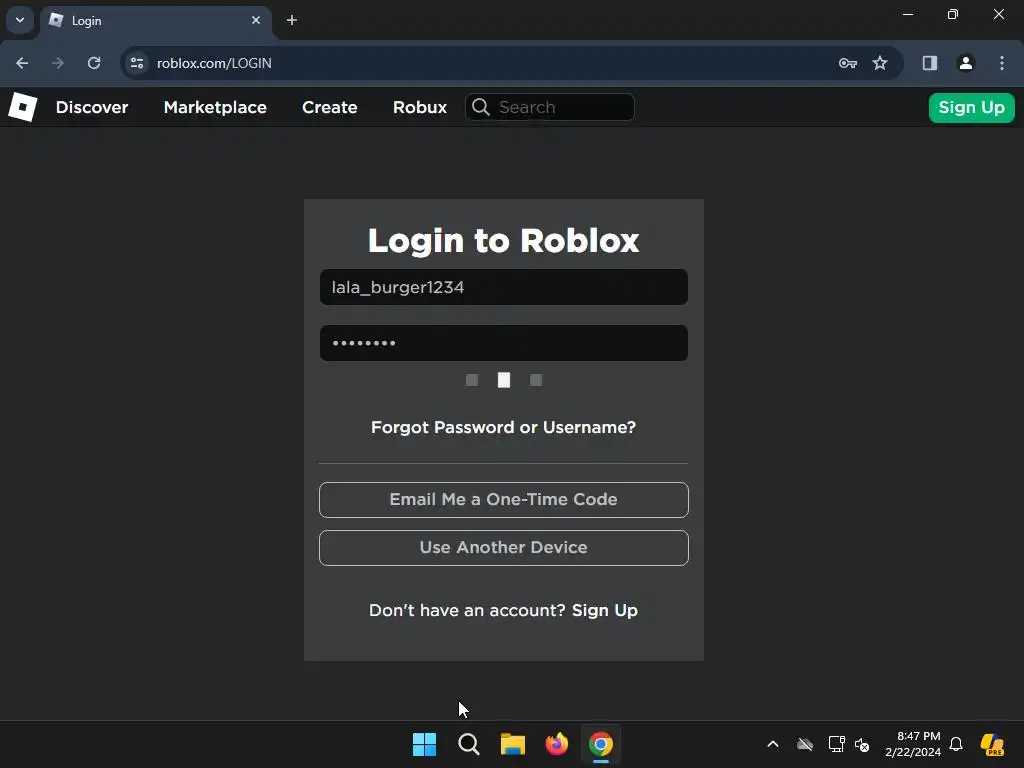Select the Login tab

click(155, 21)
